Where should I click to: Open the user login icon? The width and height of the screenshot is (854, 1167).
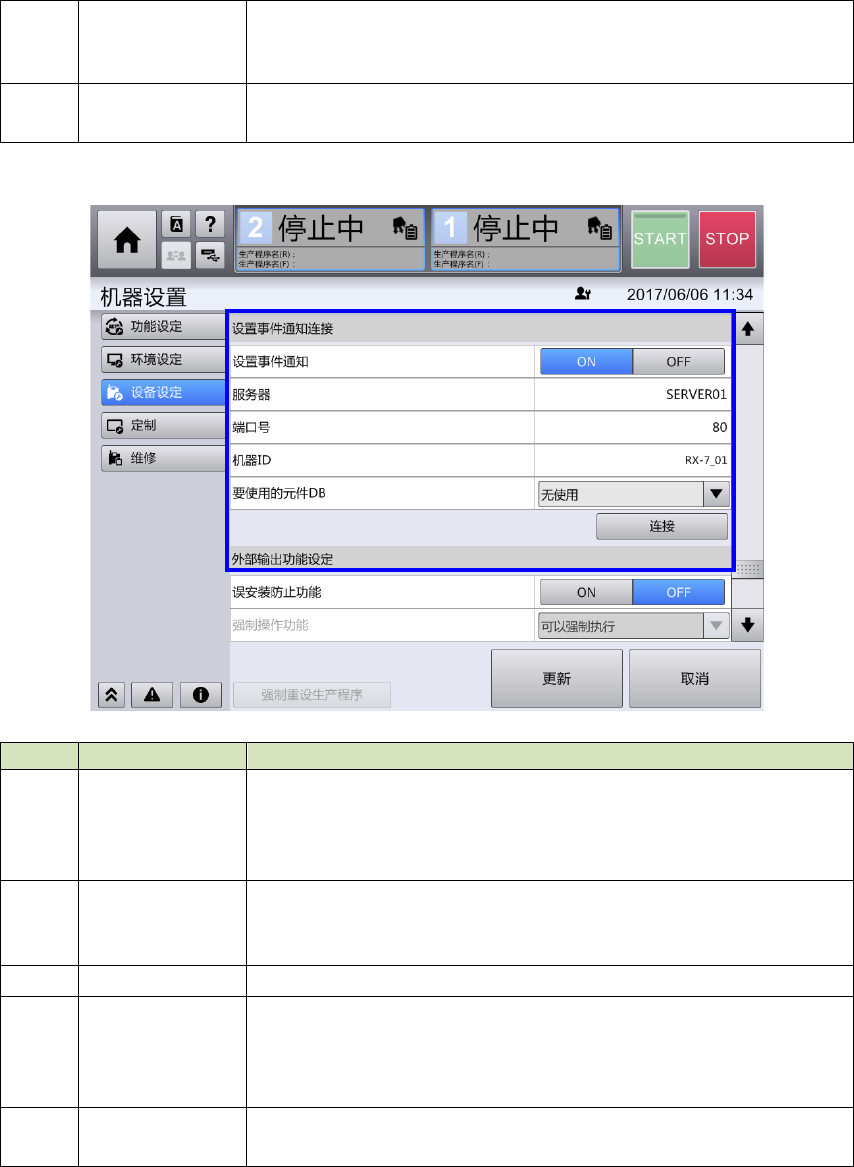pos(176,256)
